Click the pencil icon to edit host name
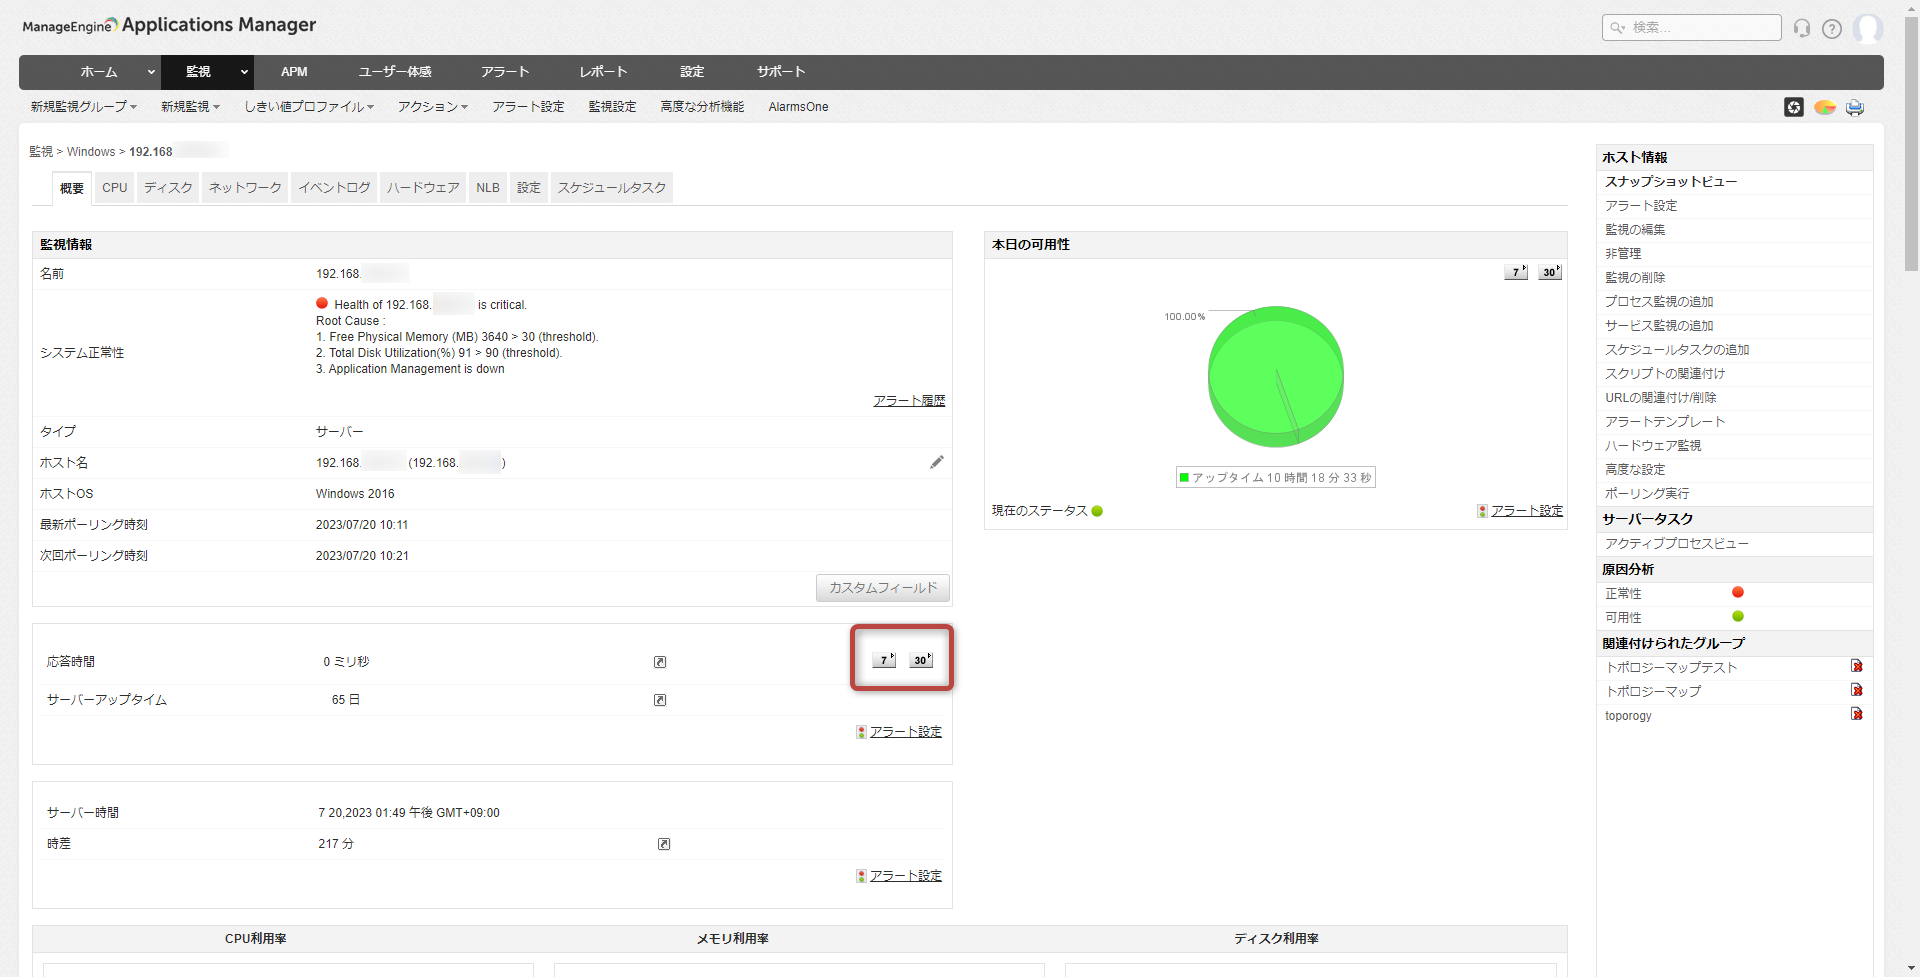 point(936,462)
